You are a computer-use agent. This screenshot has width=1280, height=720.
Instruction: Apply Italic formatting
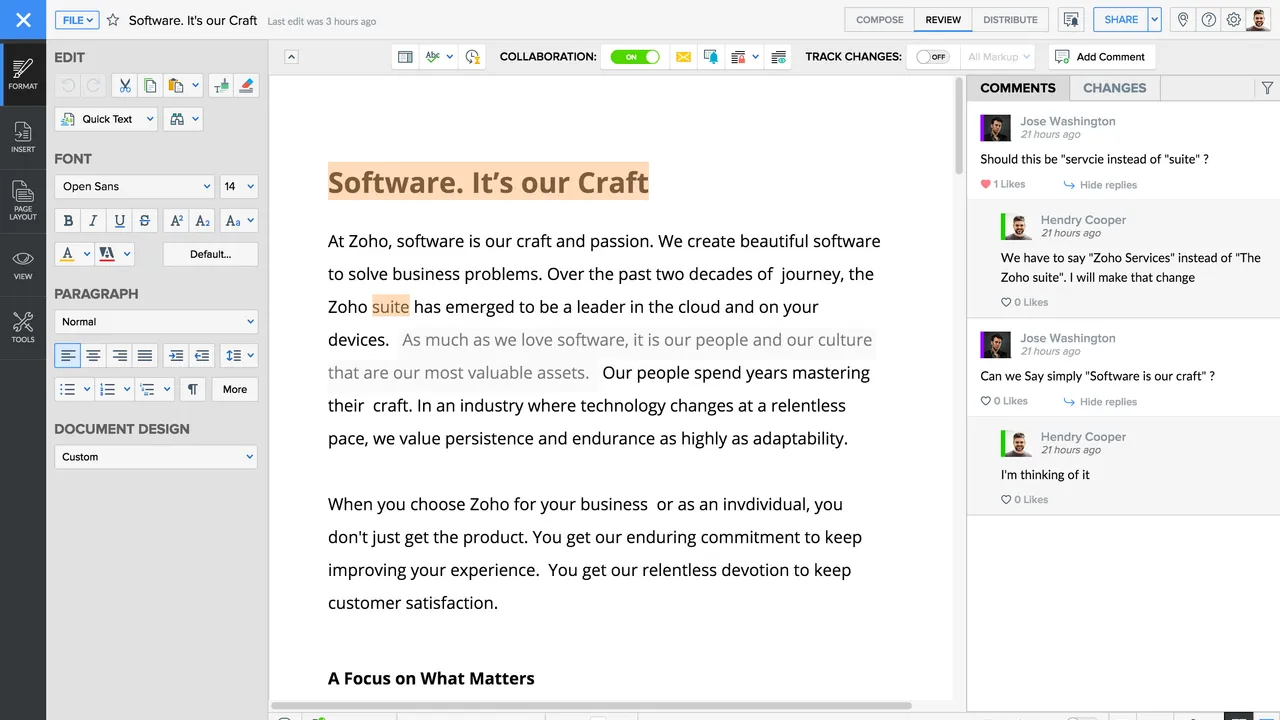(x=93, y=221)
